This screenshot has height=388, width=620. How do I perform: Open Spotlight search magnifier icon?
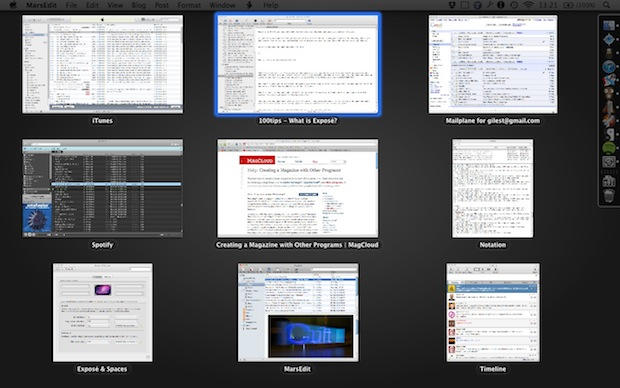[x=606, y=5]
